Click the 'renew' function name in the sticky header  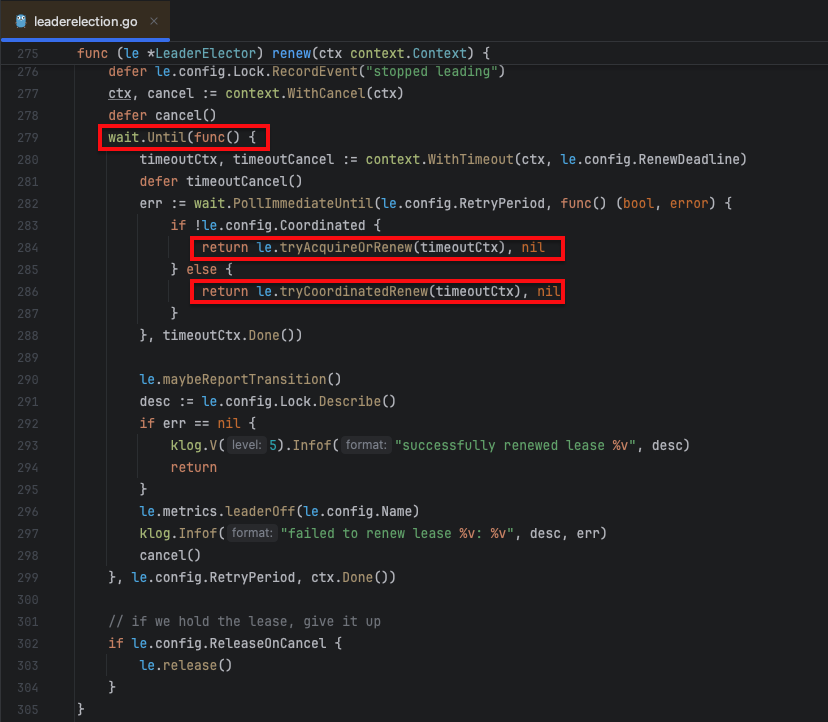(291, 53)
